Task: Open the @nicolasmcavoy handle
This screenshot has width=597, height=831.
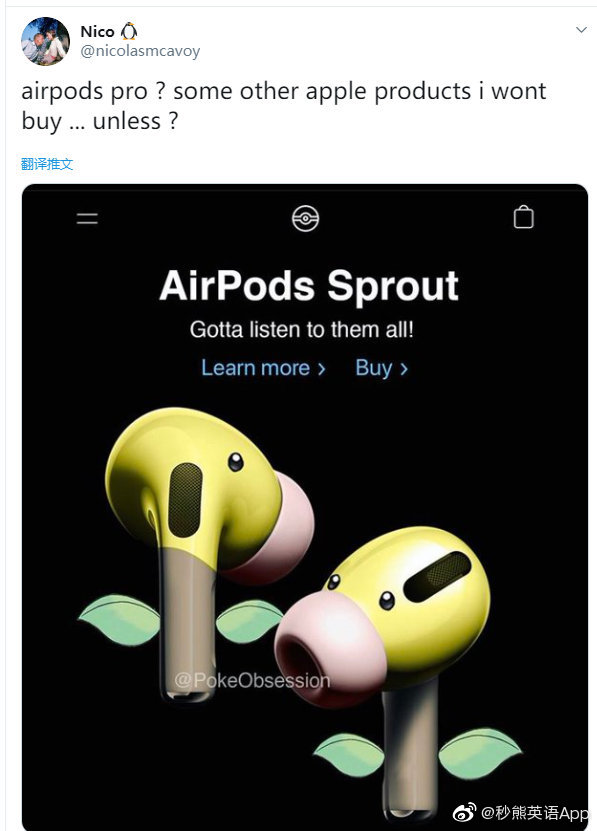Action: [x=140, y=51]
